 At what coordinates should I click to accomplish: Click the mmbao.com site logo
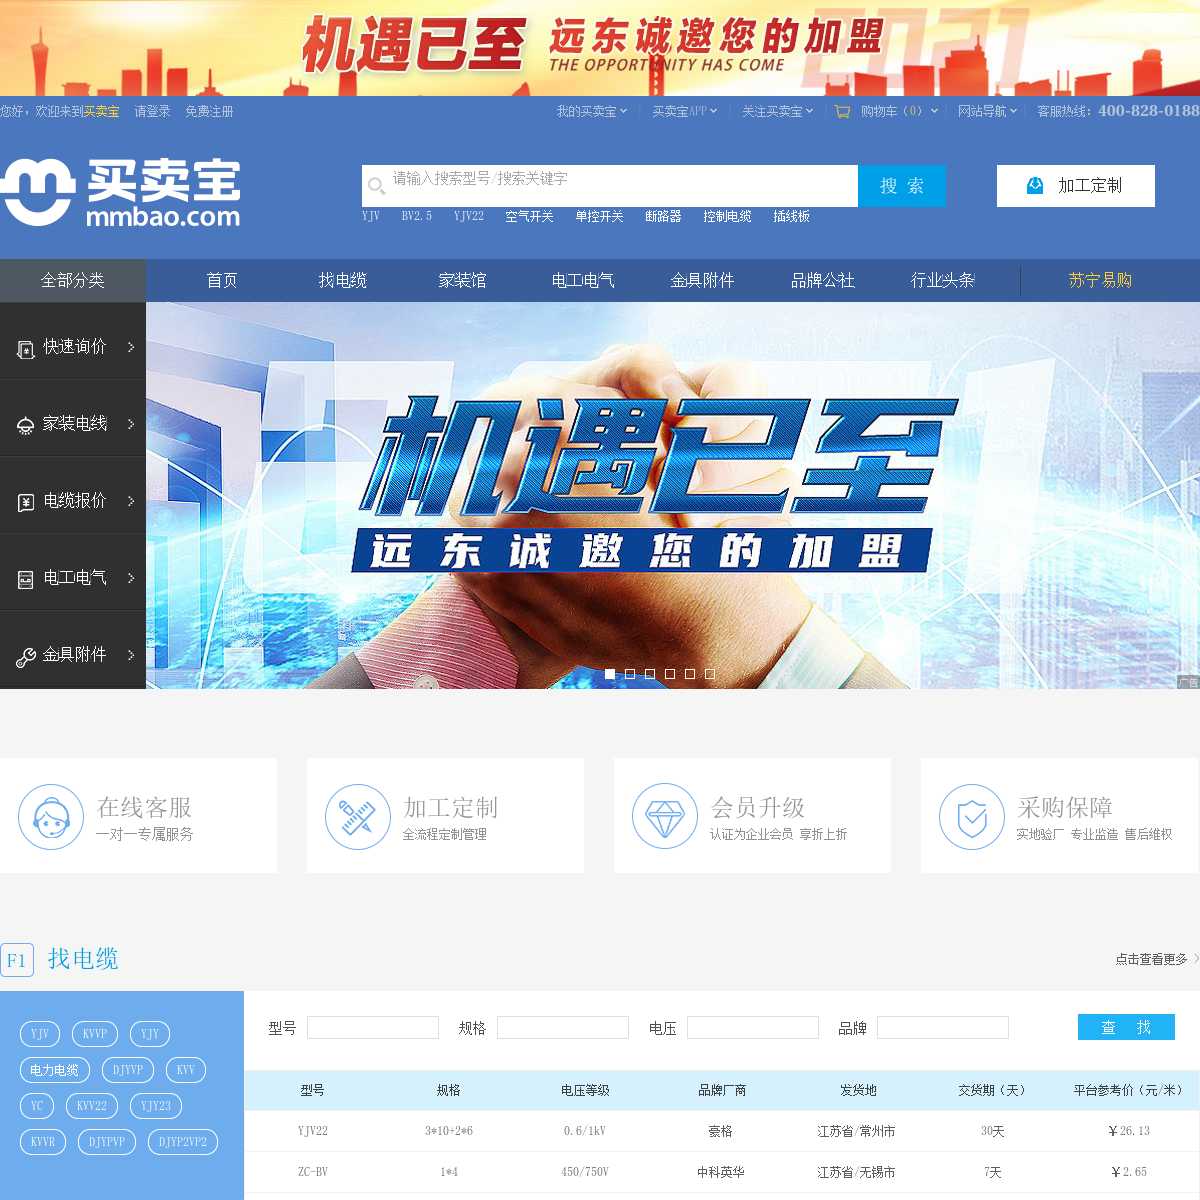120,192
